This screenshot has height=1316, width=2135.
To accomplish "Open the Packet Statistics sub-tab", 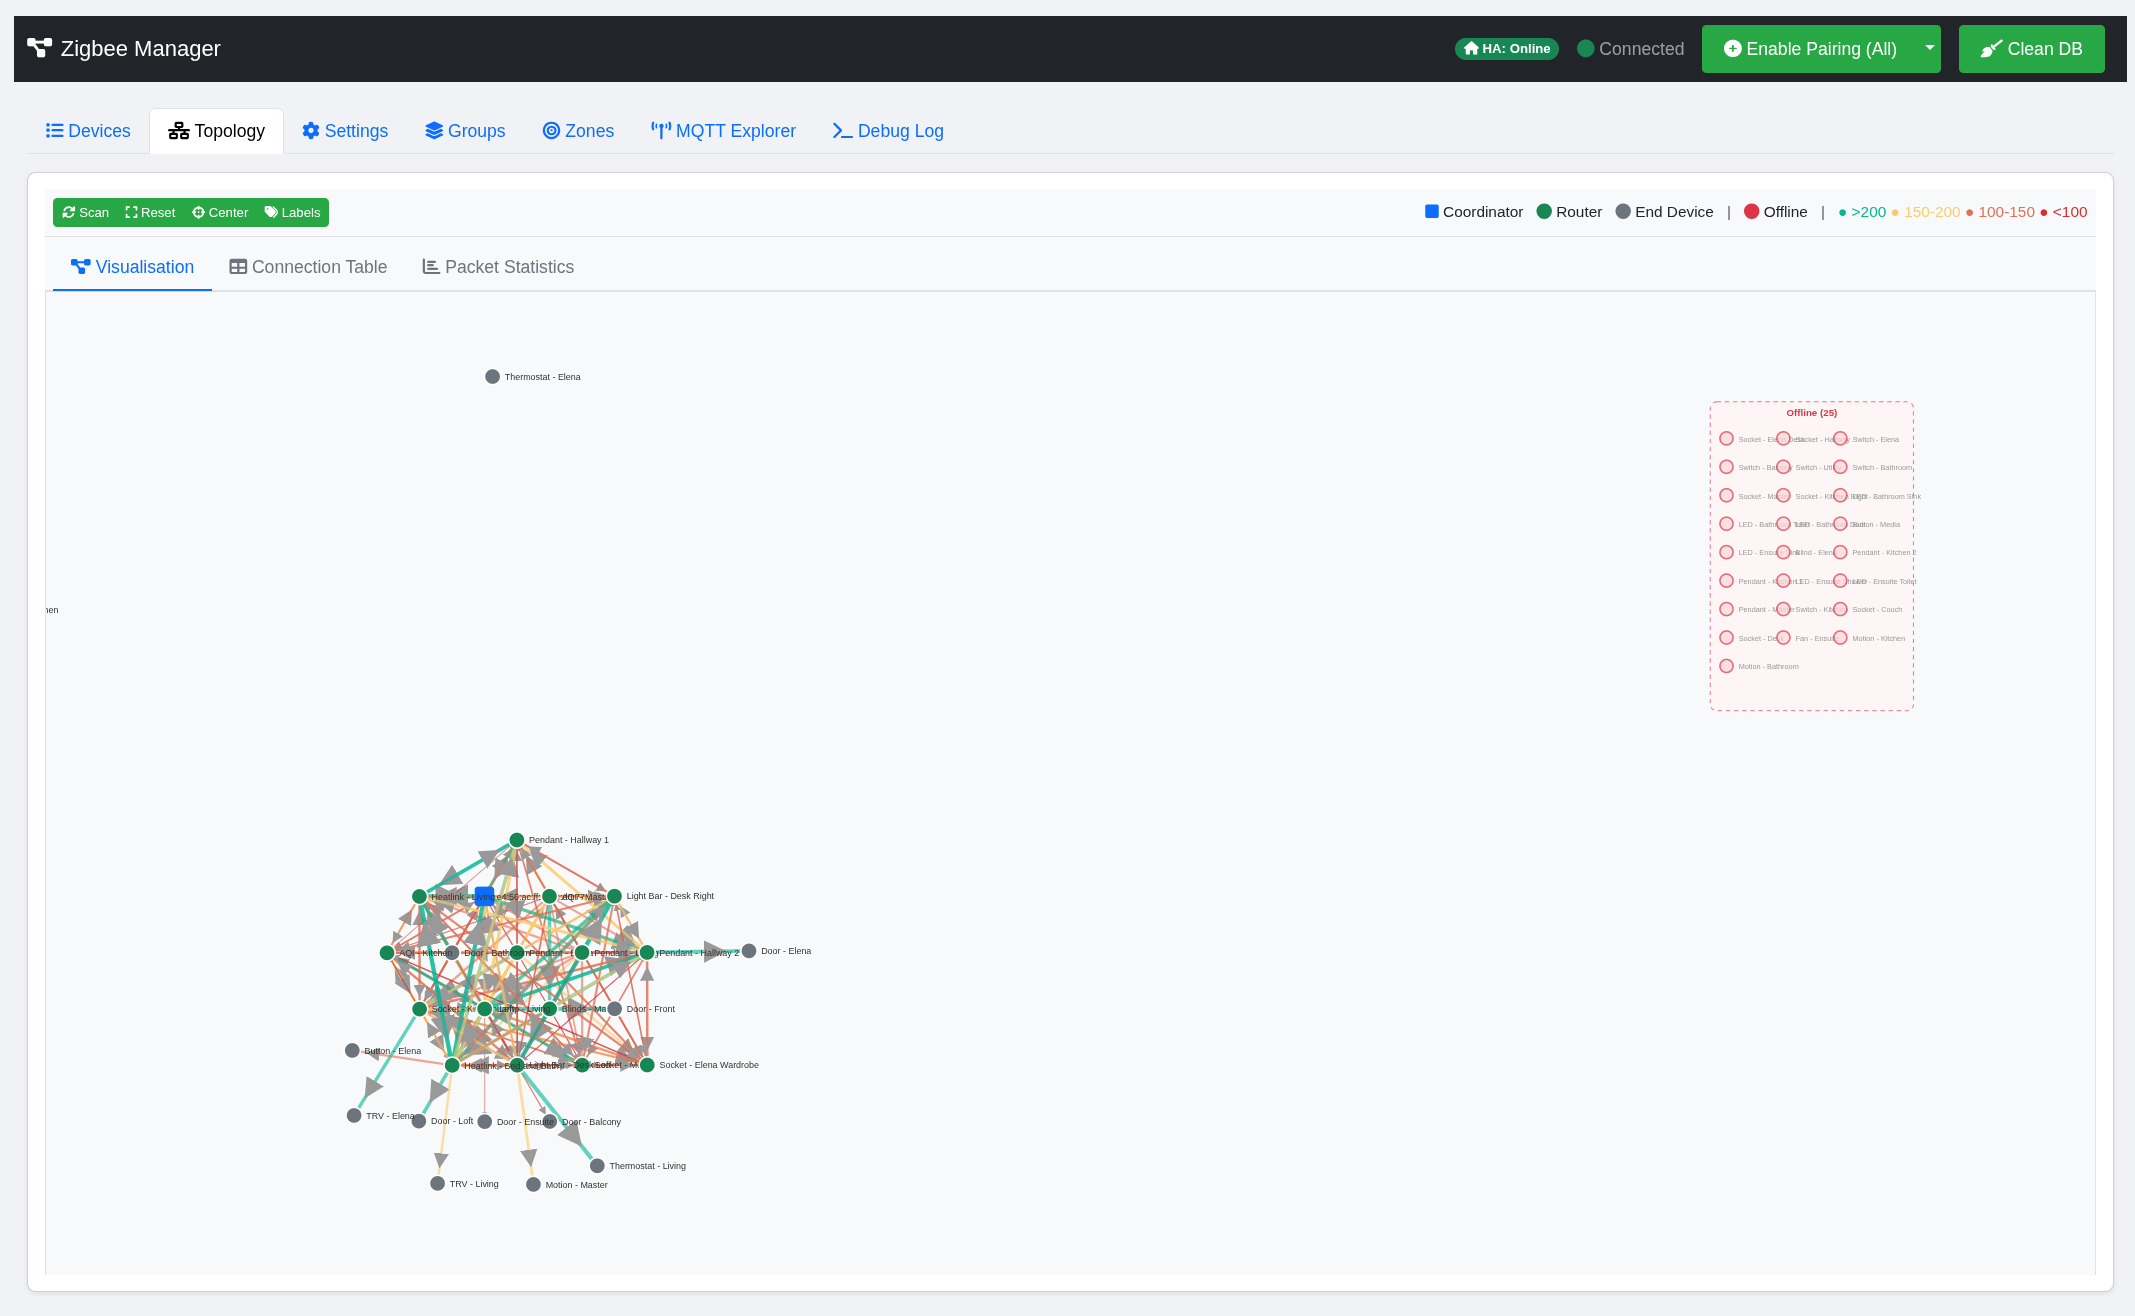I will 498,267.
